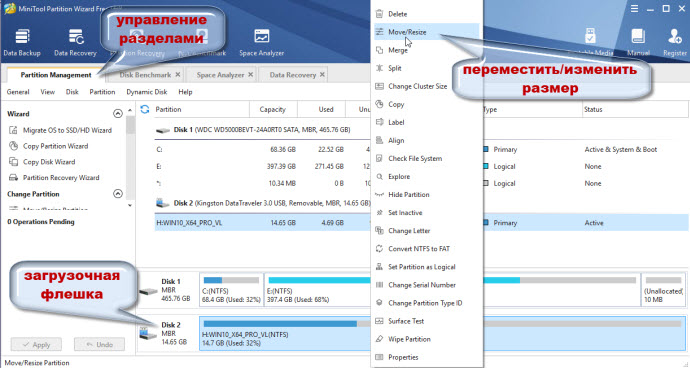Click Copy icon in context menu
The height and width of the screenshot is (368, 690).
pyautogui.click(x=379, y=104)
